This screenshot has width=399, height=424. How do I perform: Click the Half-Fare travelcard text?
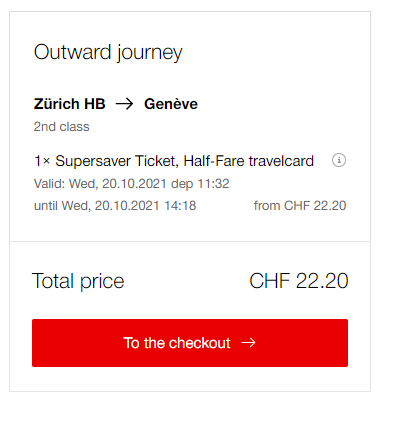[x=249, y=161]
